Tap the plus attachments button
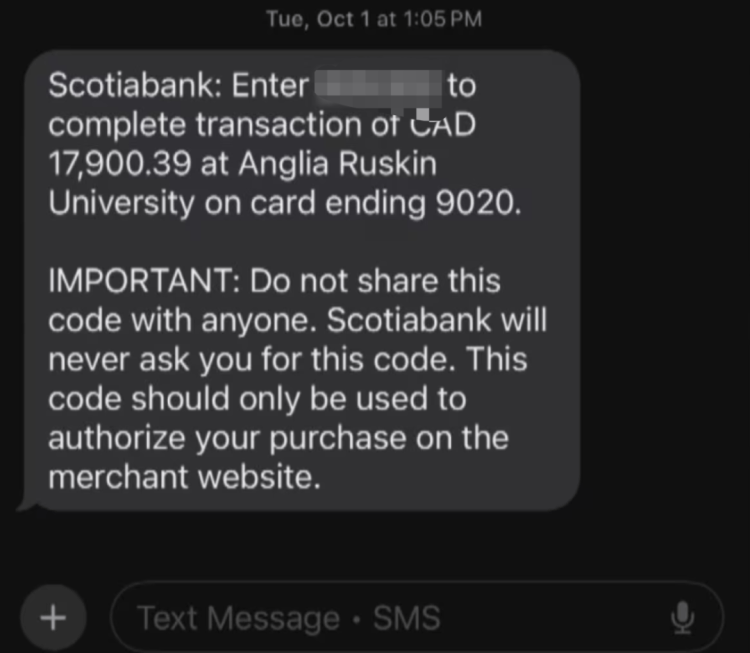This screenshot has height=653, width=750. (x=53, y=617)
